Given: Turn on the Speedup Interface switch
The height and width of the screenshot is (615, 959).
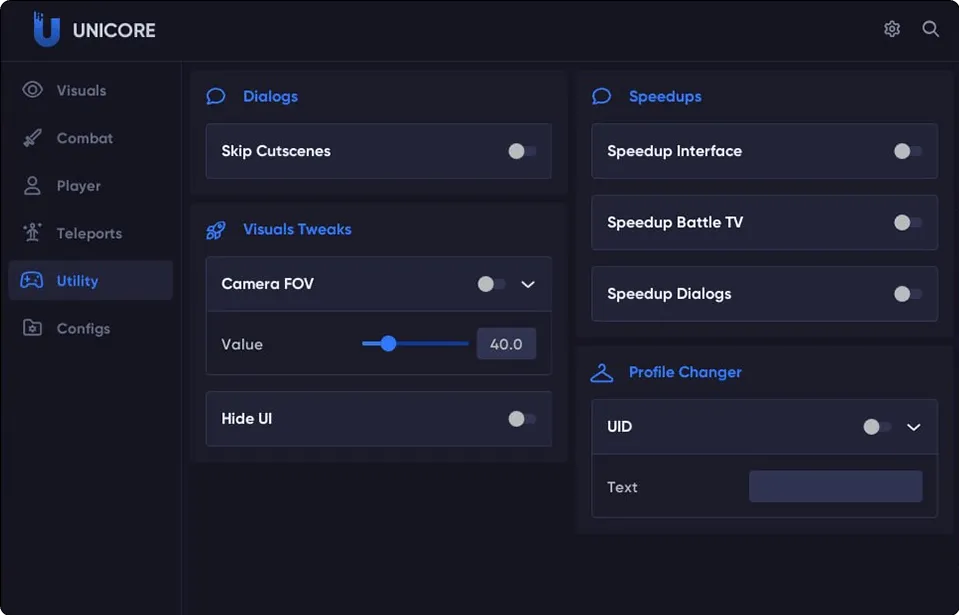Looking at the screenshot, I should click(907, 151).
